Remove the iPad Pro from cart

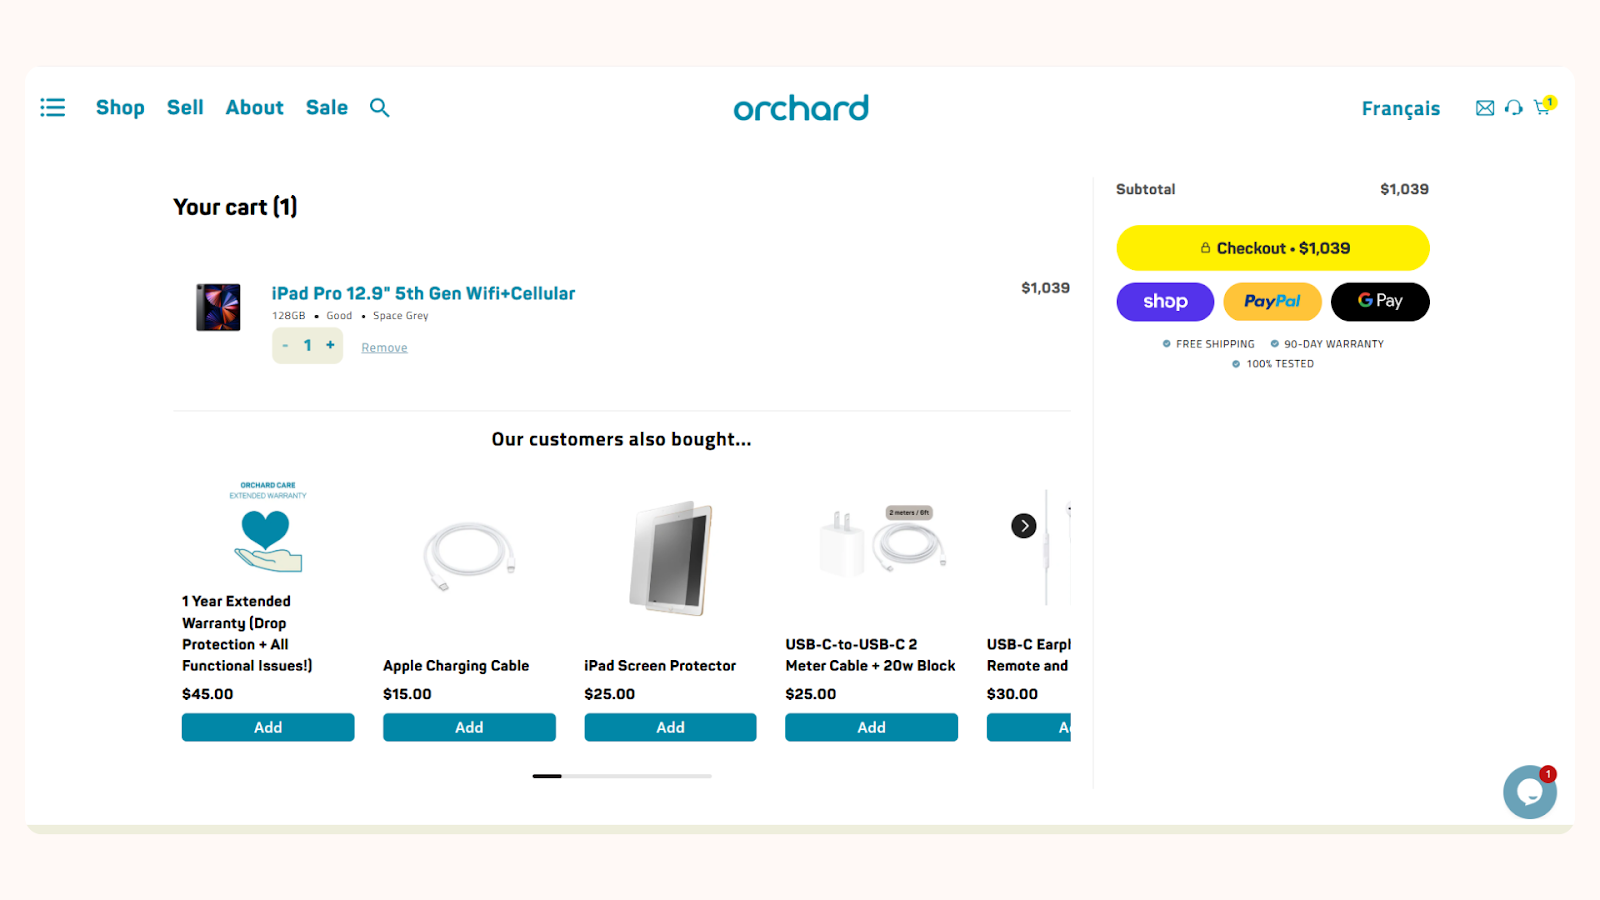tap(384, 346)
